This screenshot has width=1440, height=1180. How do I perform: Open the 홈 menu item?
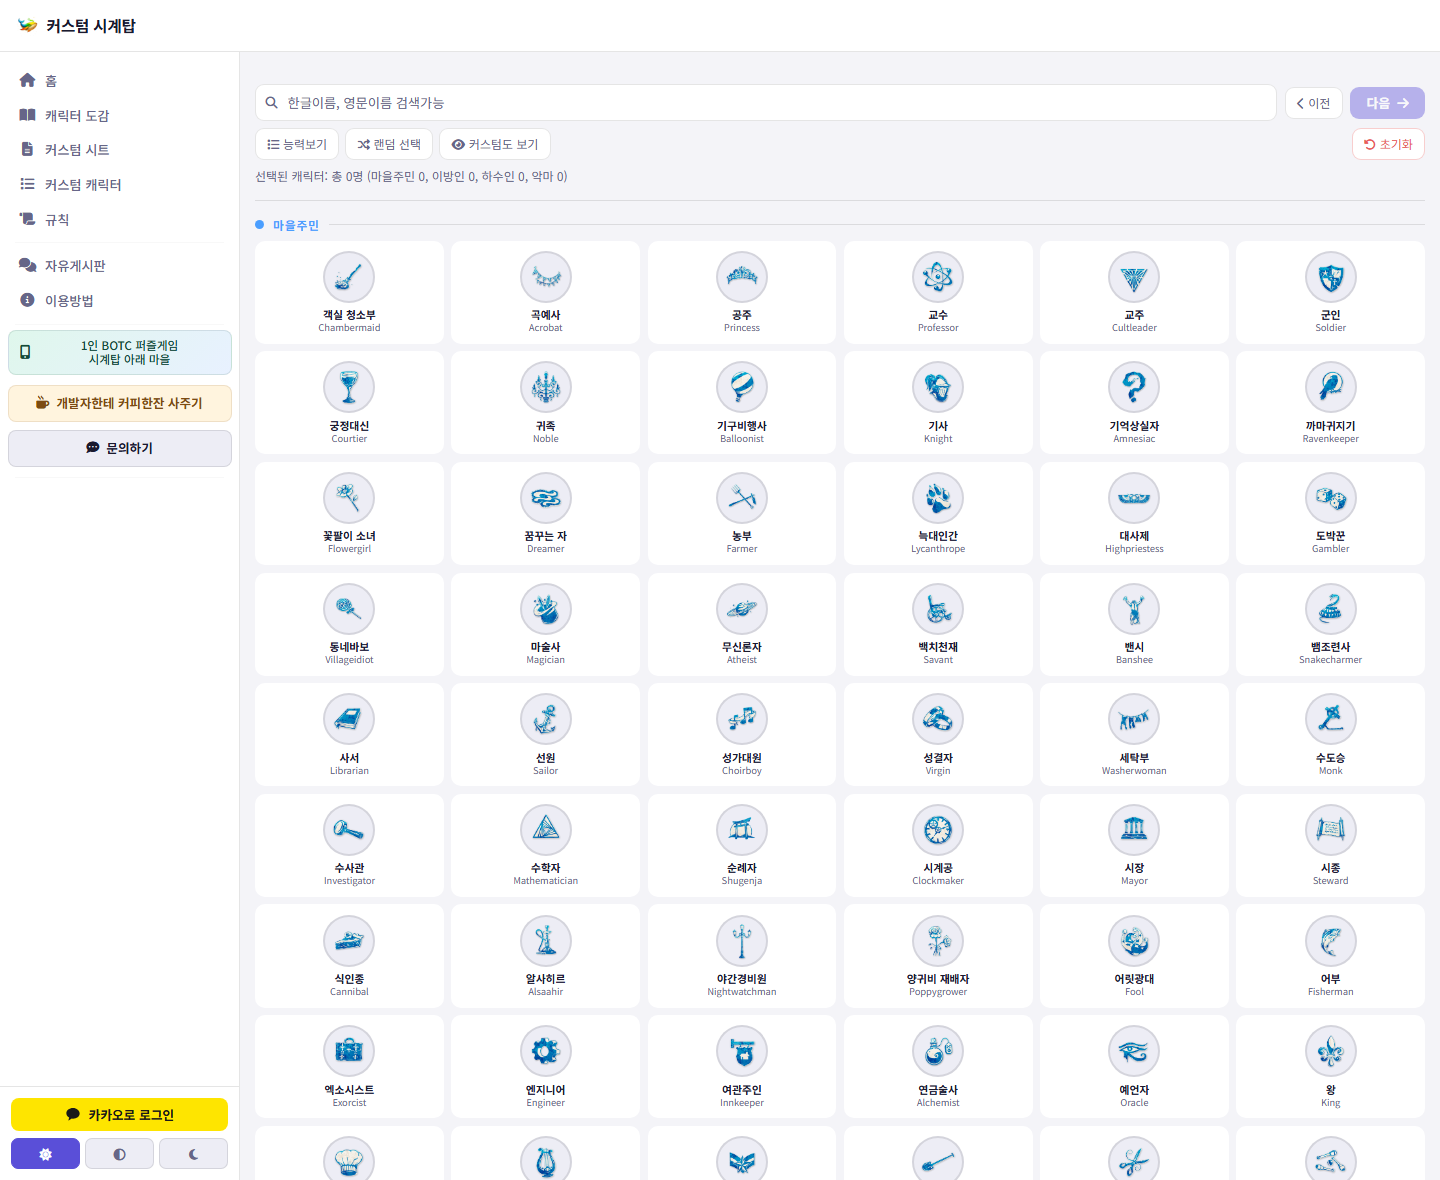click(x=120, y=80)
